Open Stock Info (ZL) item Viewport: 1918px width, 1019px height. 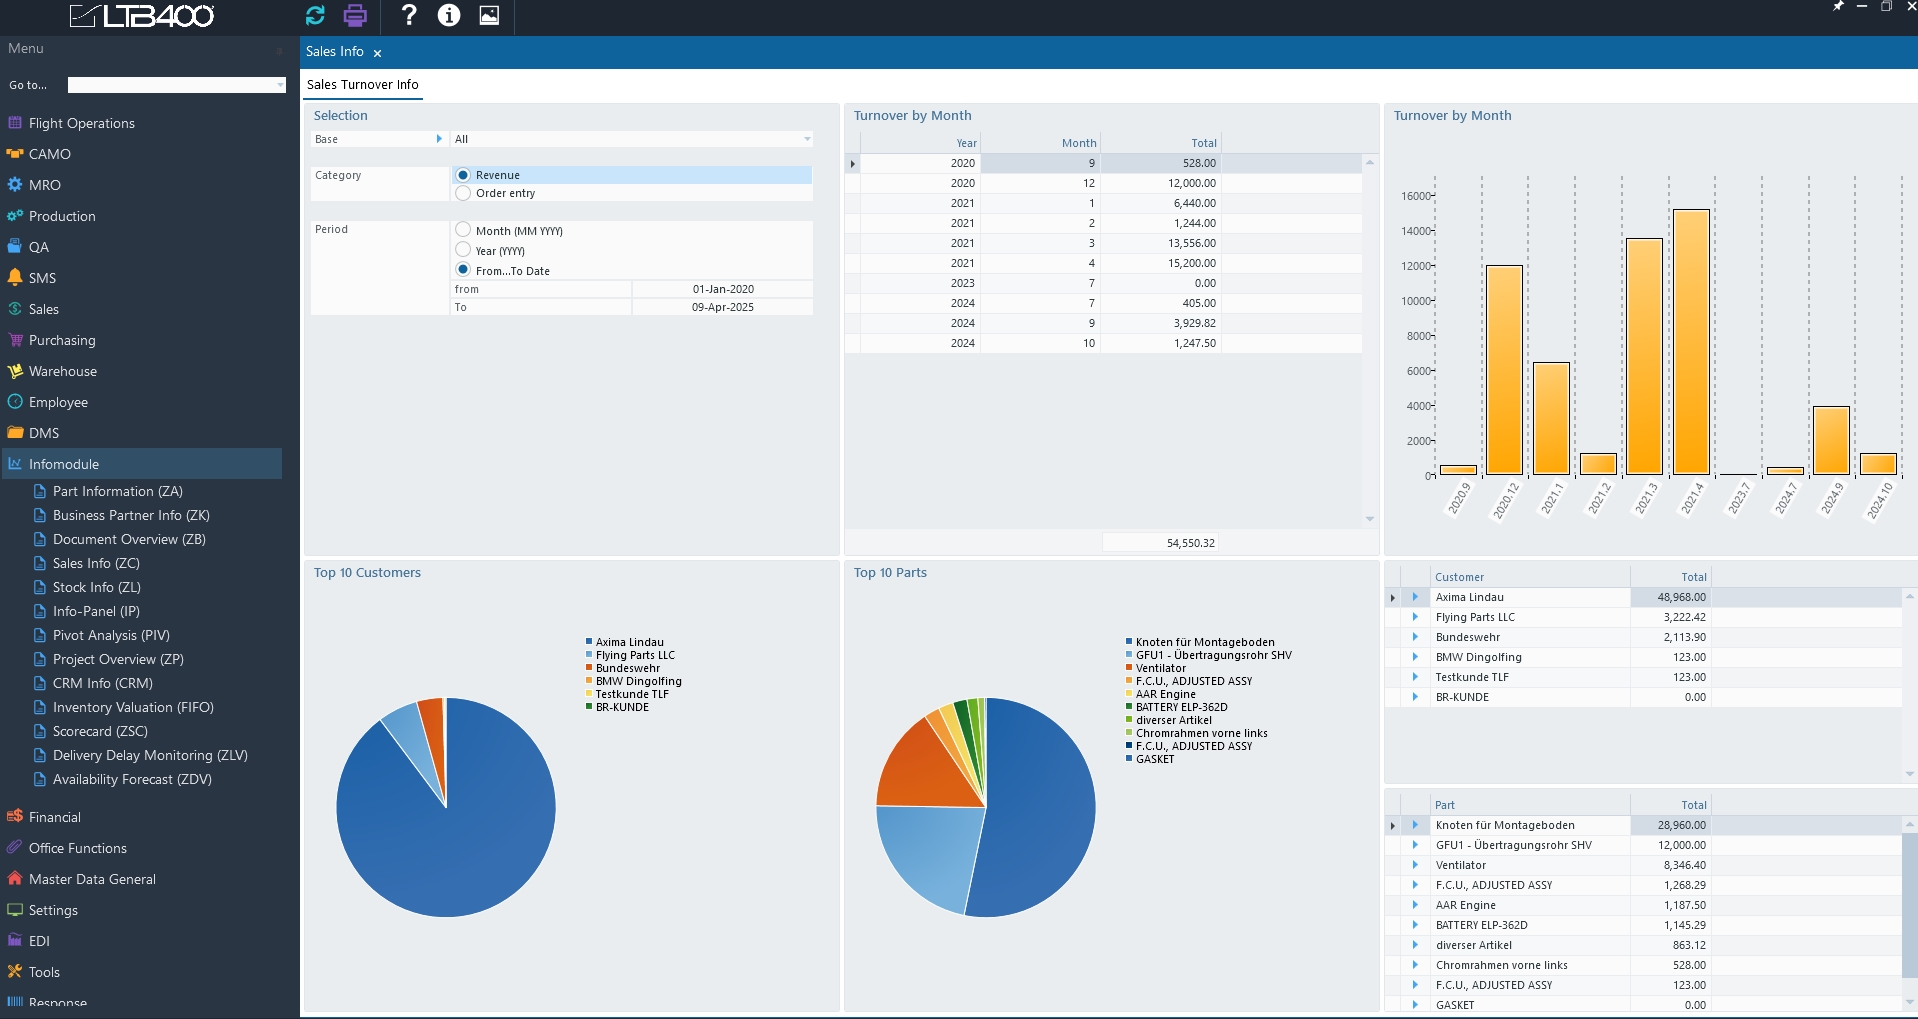tap(96, 587)
